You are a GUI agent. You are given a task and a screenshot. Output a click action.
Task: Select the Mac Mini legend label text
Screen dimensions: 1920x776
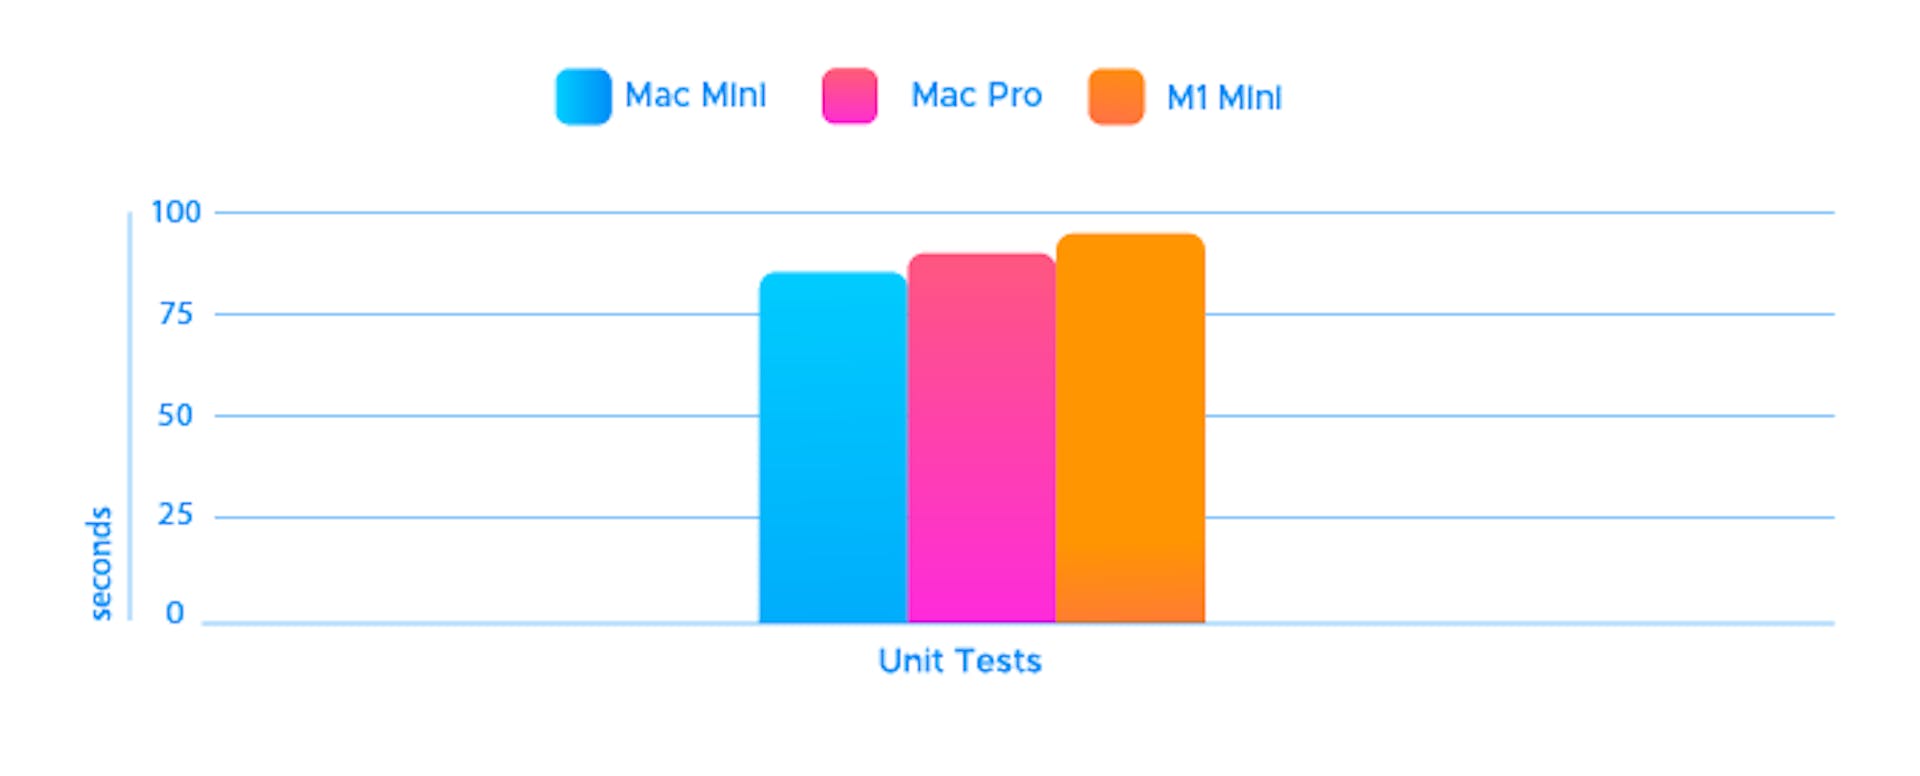695,96
